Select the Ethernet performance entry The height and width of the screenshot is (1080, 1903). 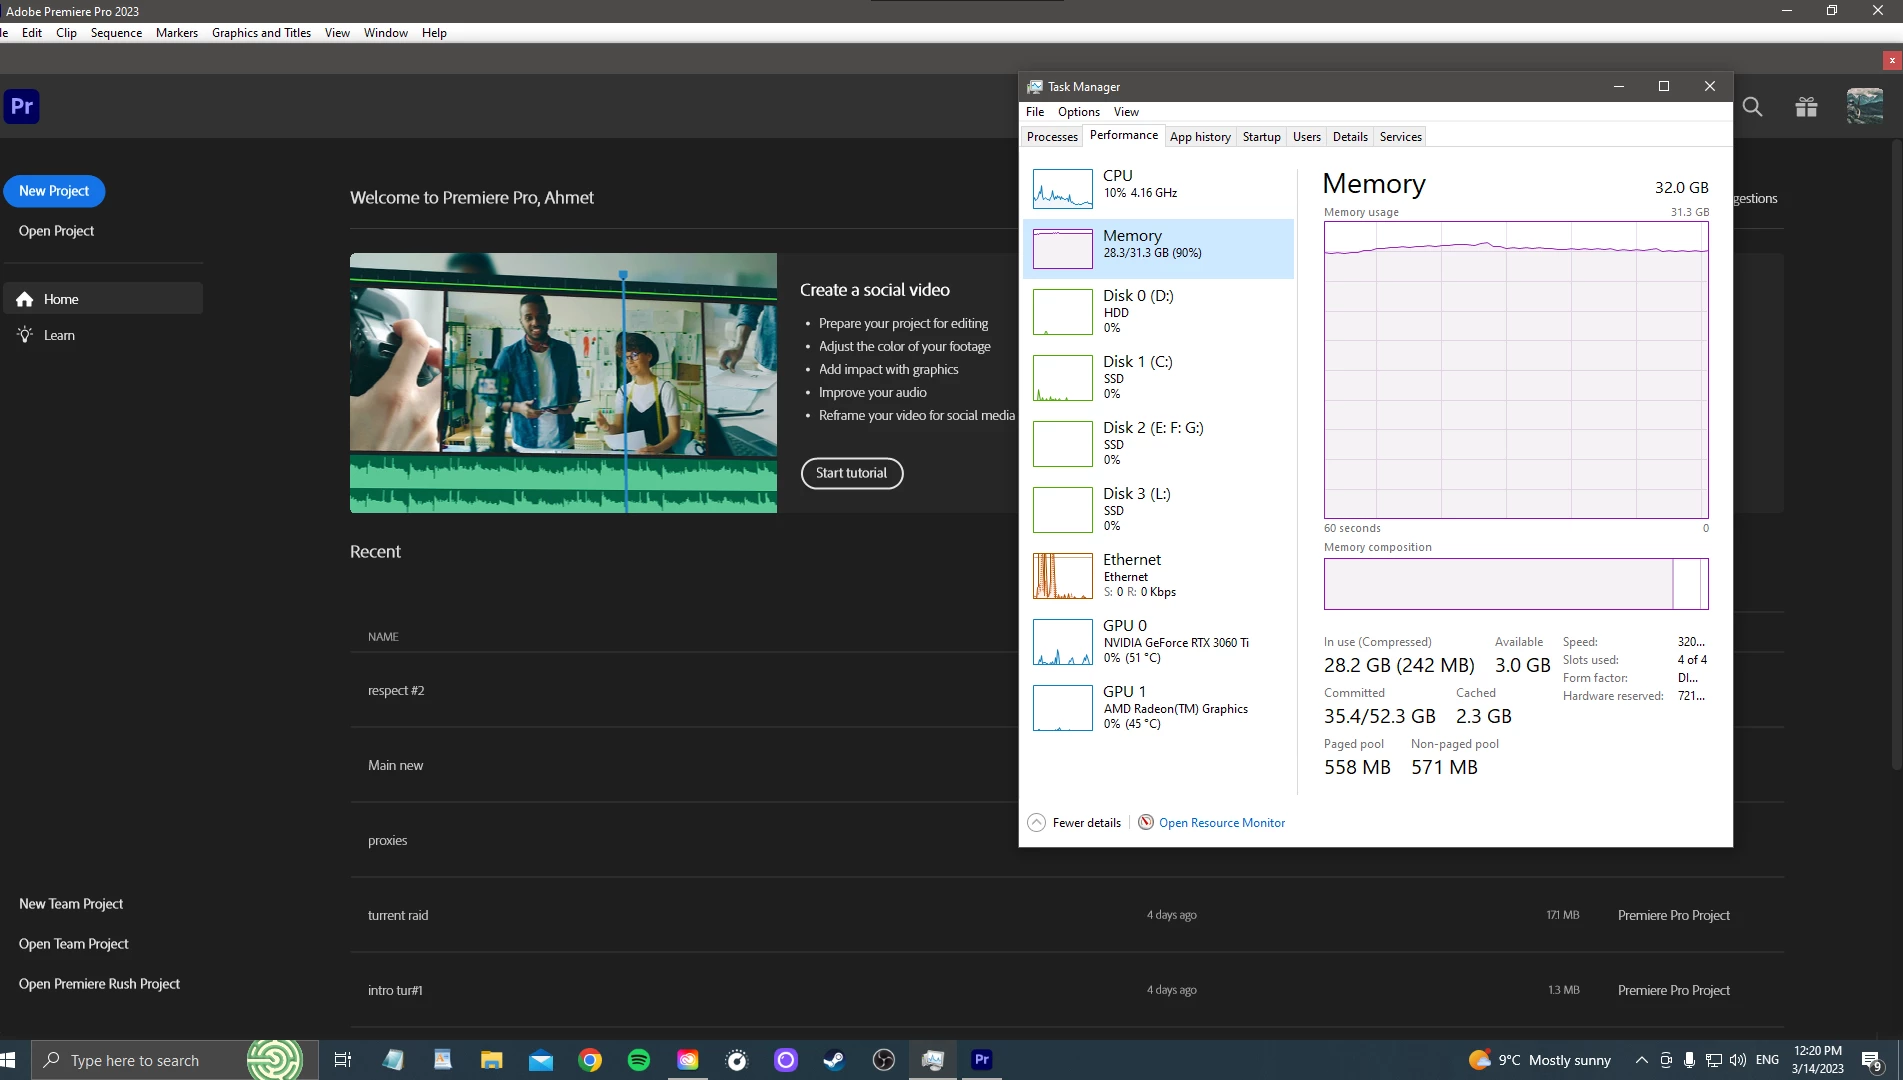[1158, 575]
